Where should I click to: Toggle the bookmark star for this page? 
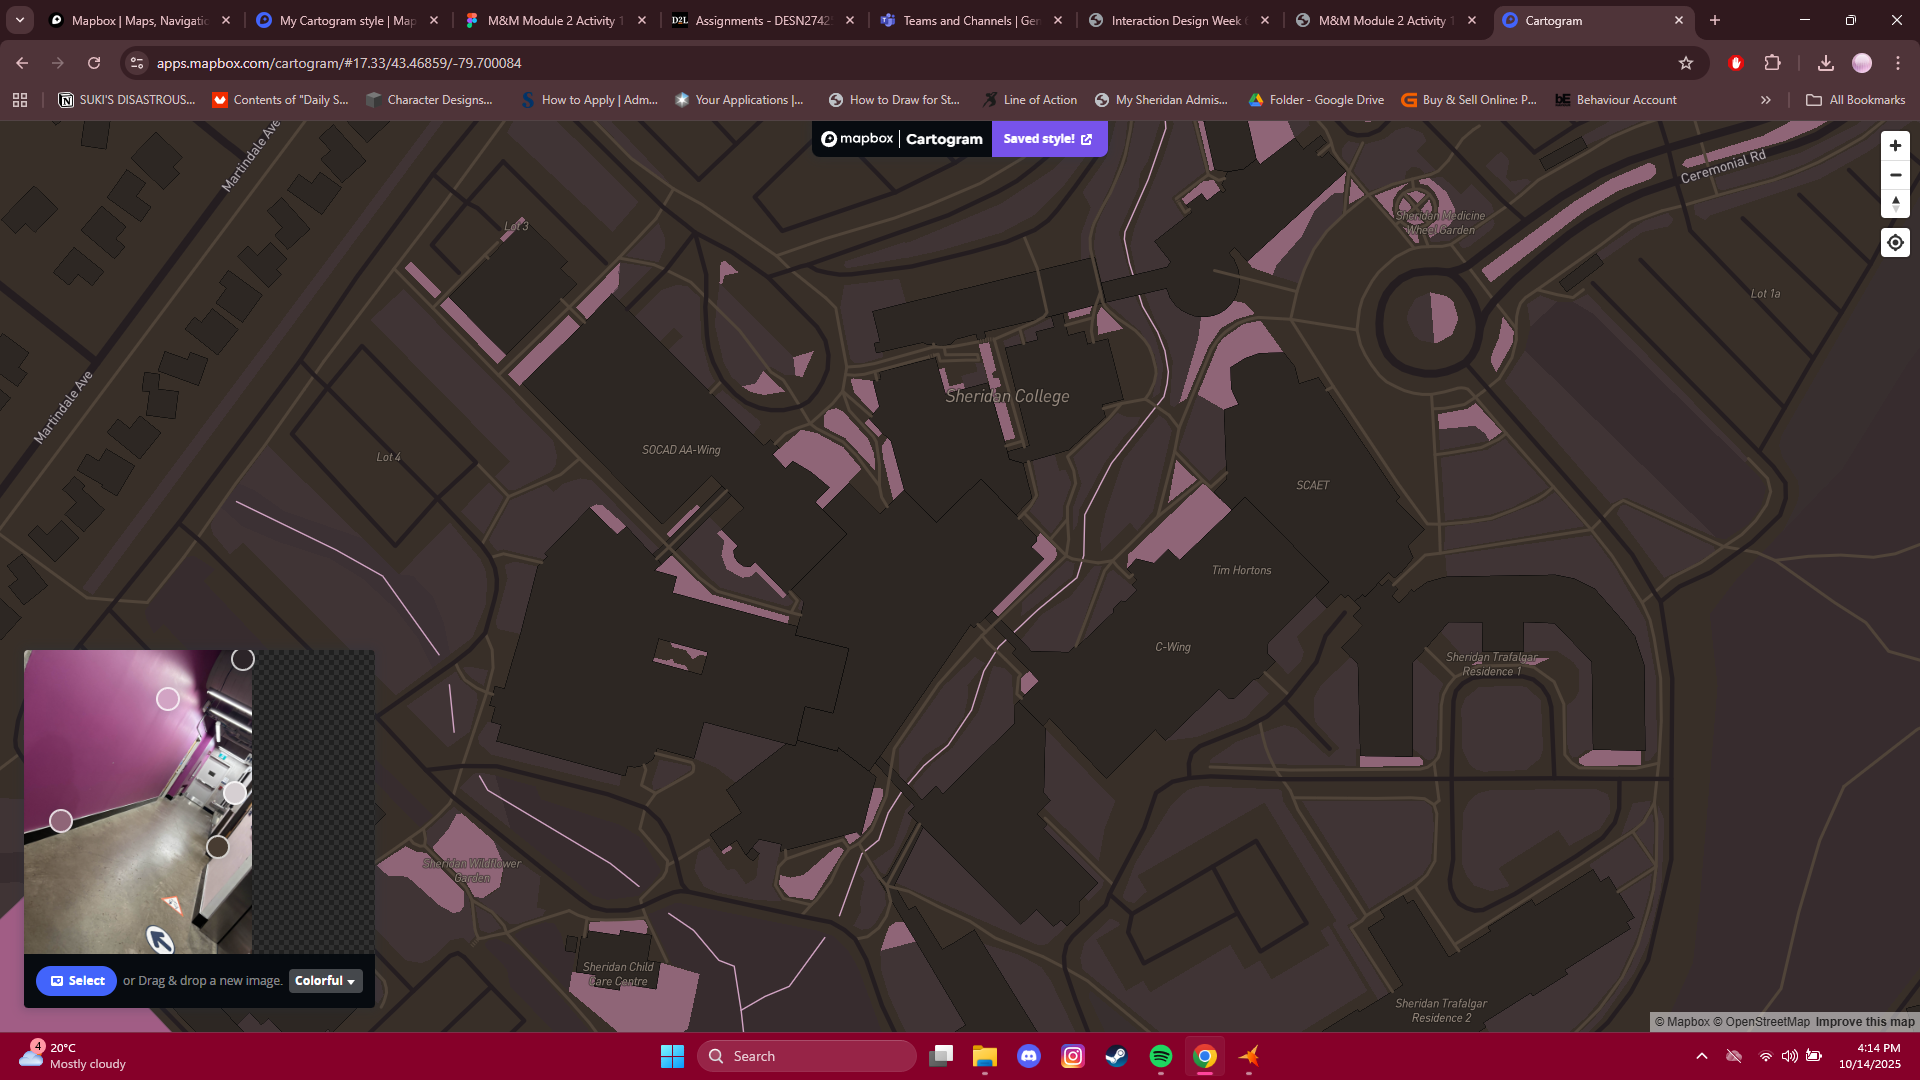pyautogui.click(x=1686, y=62)
